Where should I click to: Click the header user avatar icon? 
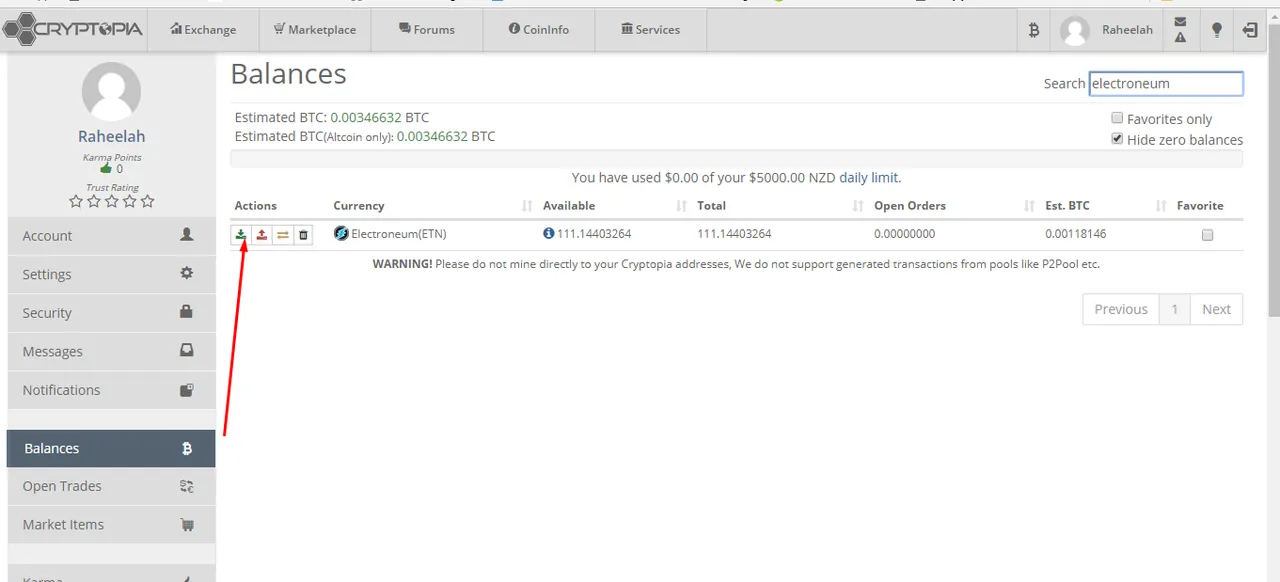tap(1075, 30)
